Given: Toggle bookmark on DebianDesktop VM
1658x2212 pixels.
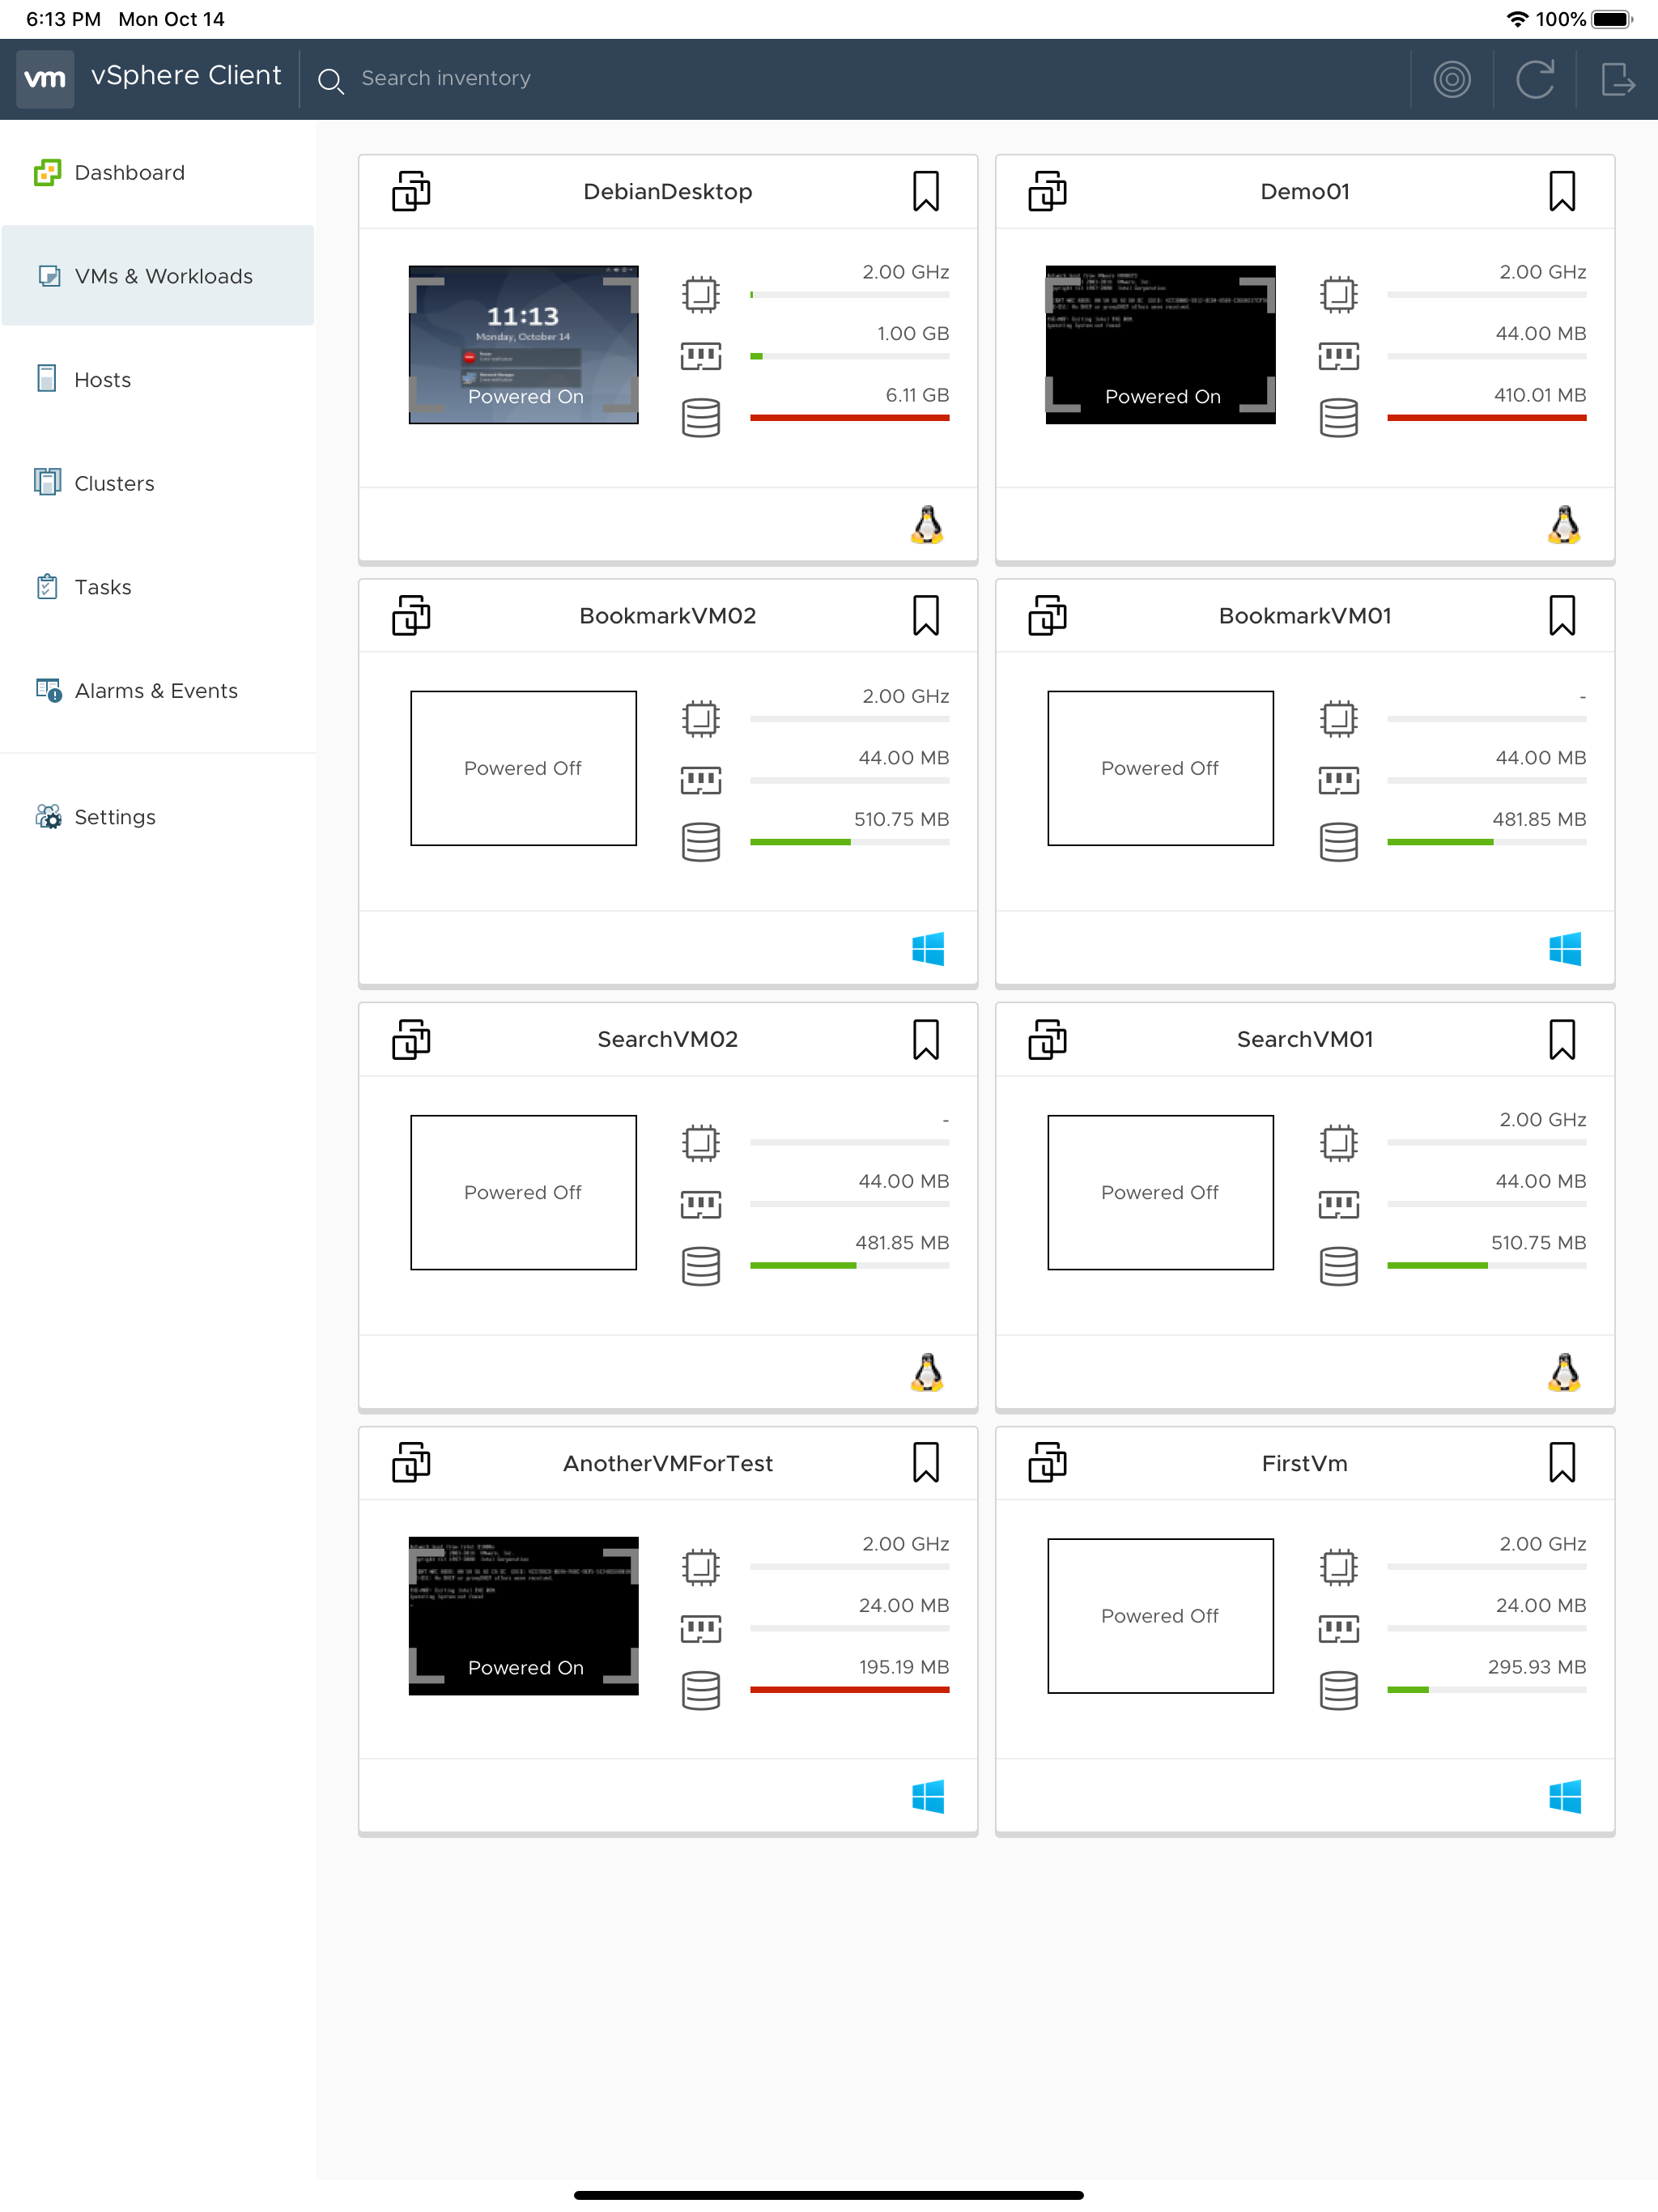Looking at the screenshot, I should 925,191.
